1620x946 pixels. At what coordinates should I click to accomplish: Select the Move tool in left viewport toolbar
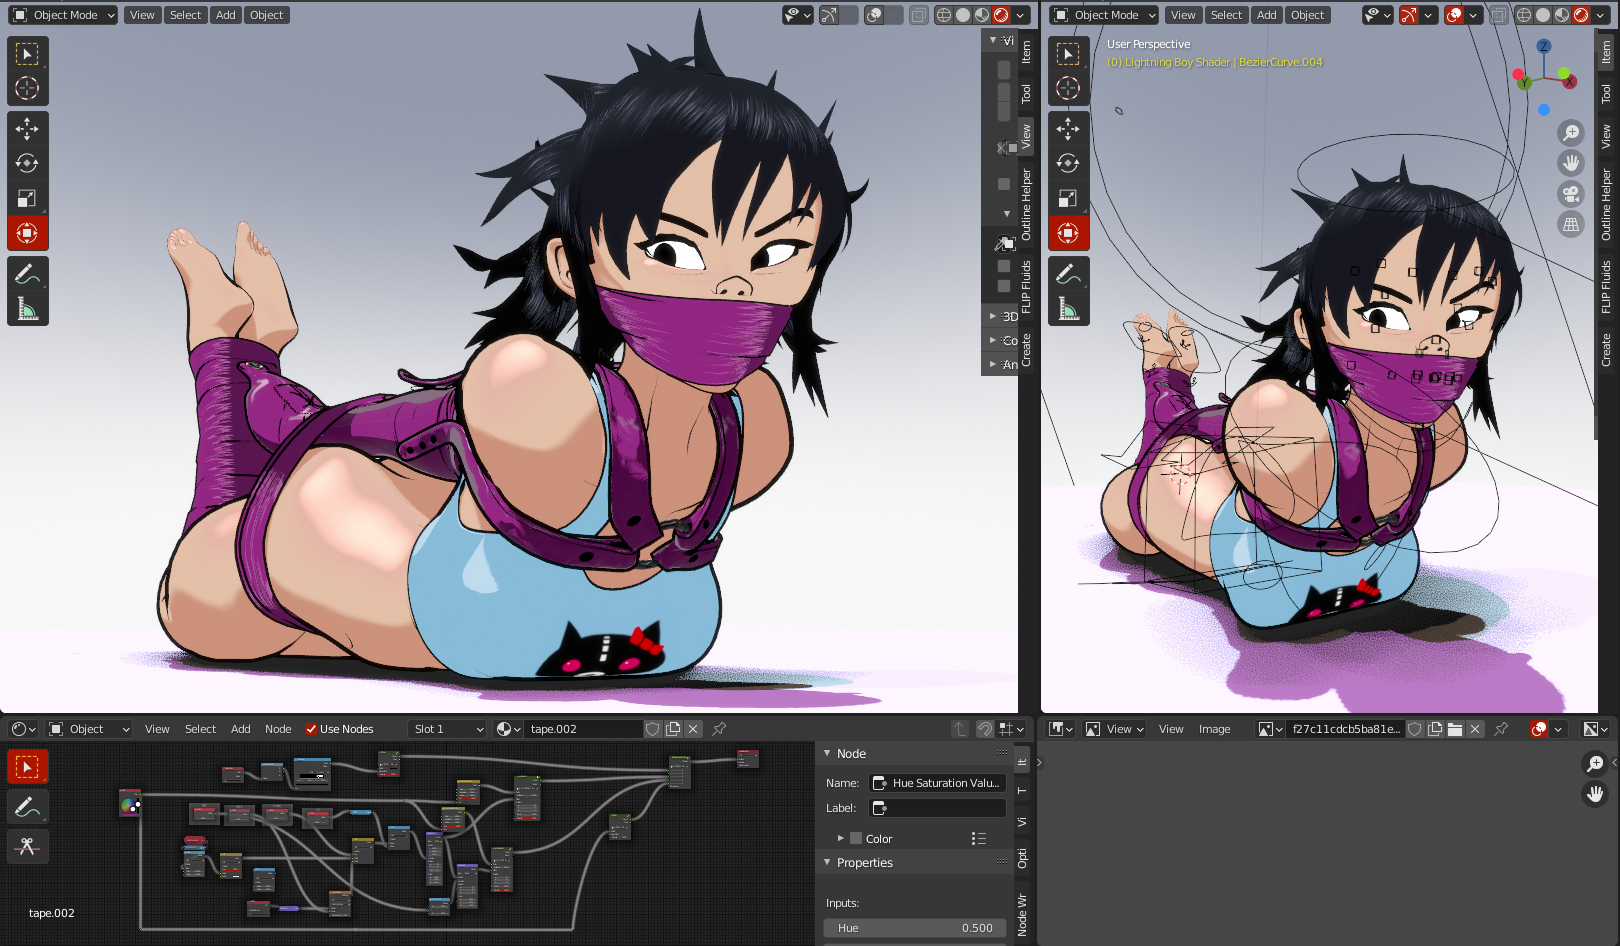coord(27,128)
